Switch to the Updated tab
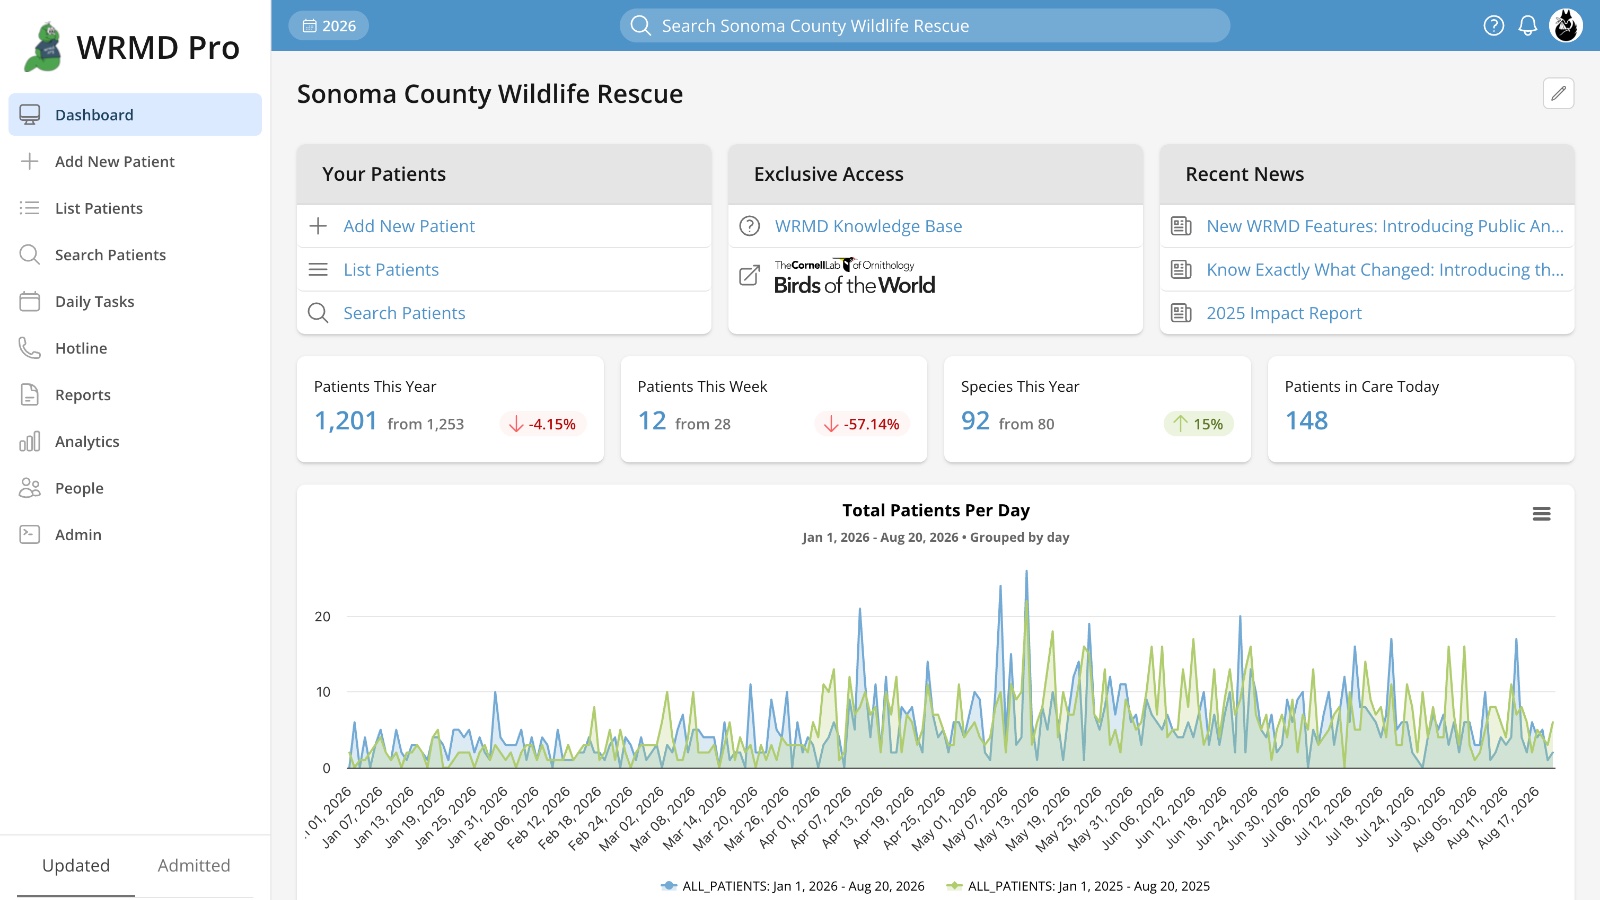This screenshot has width=1600, height=900. coord(76,866)
